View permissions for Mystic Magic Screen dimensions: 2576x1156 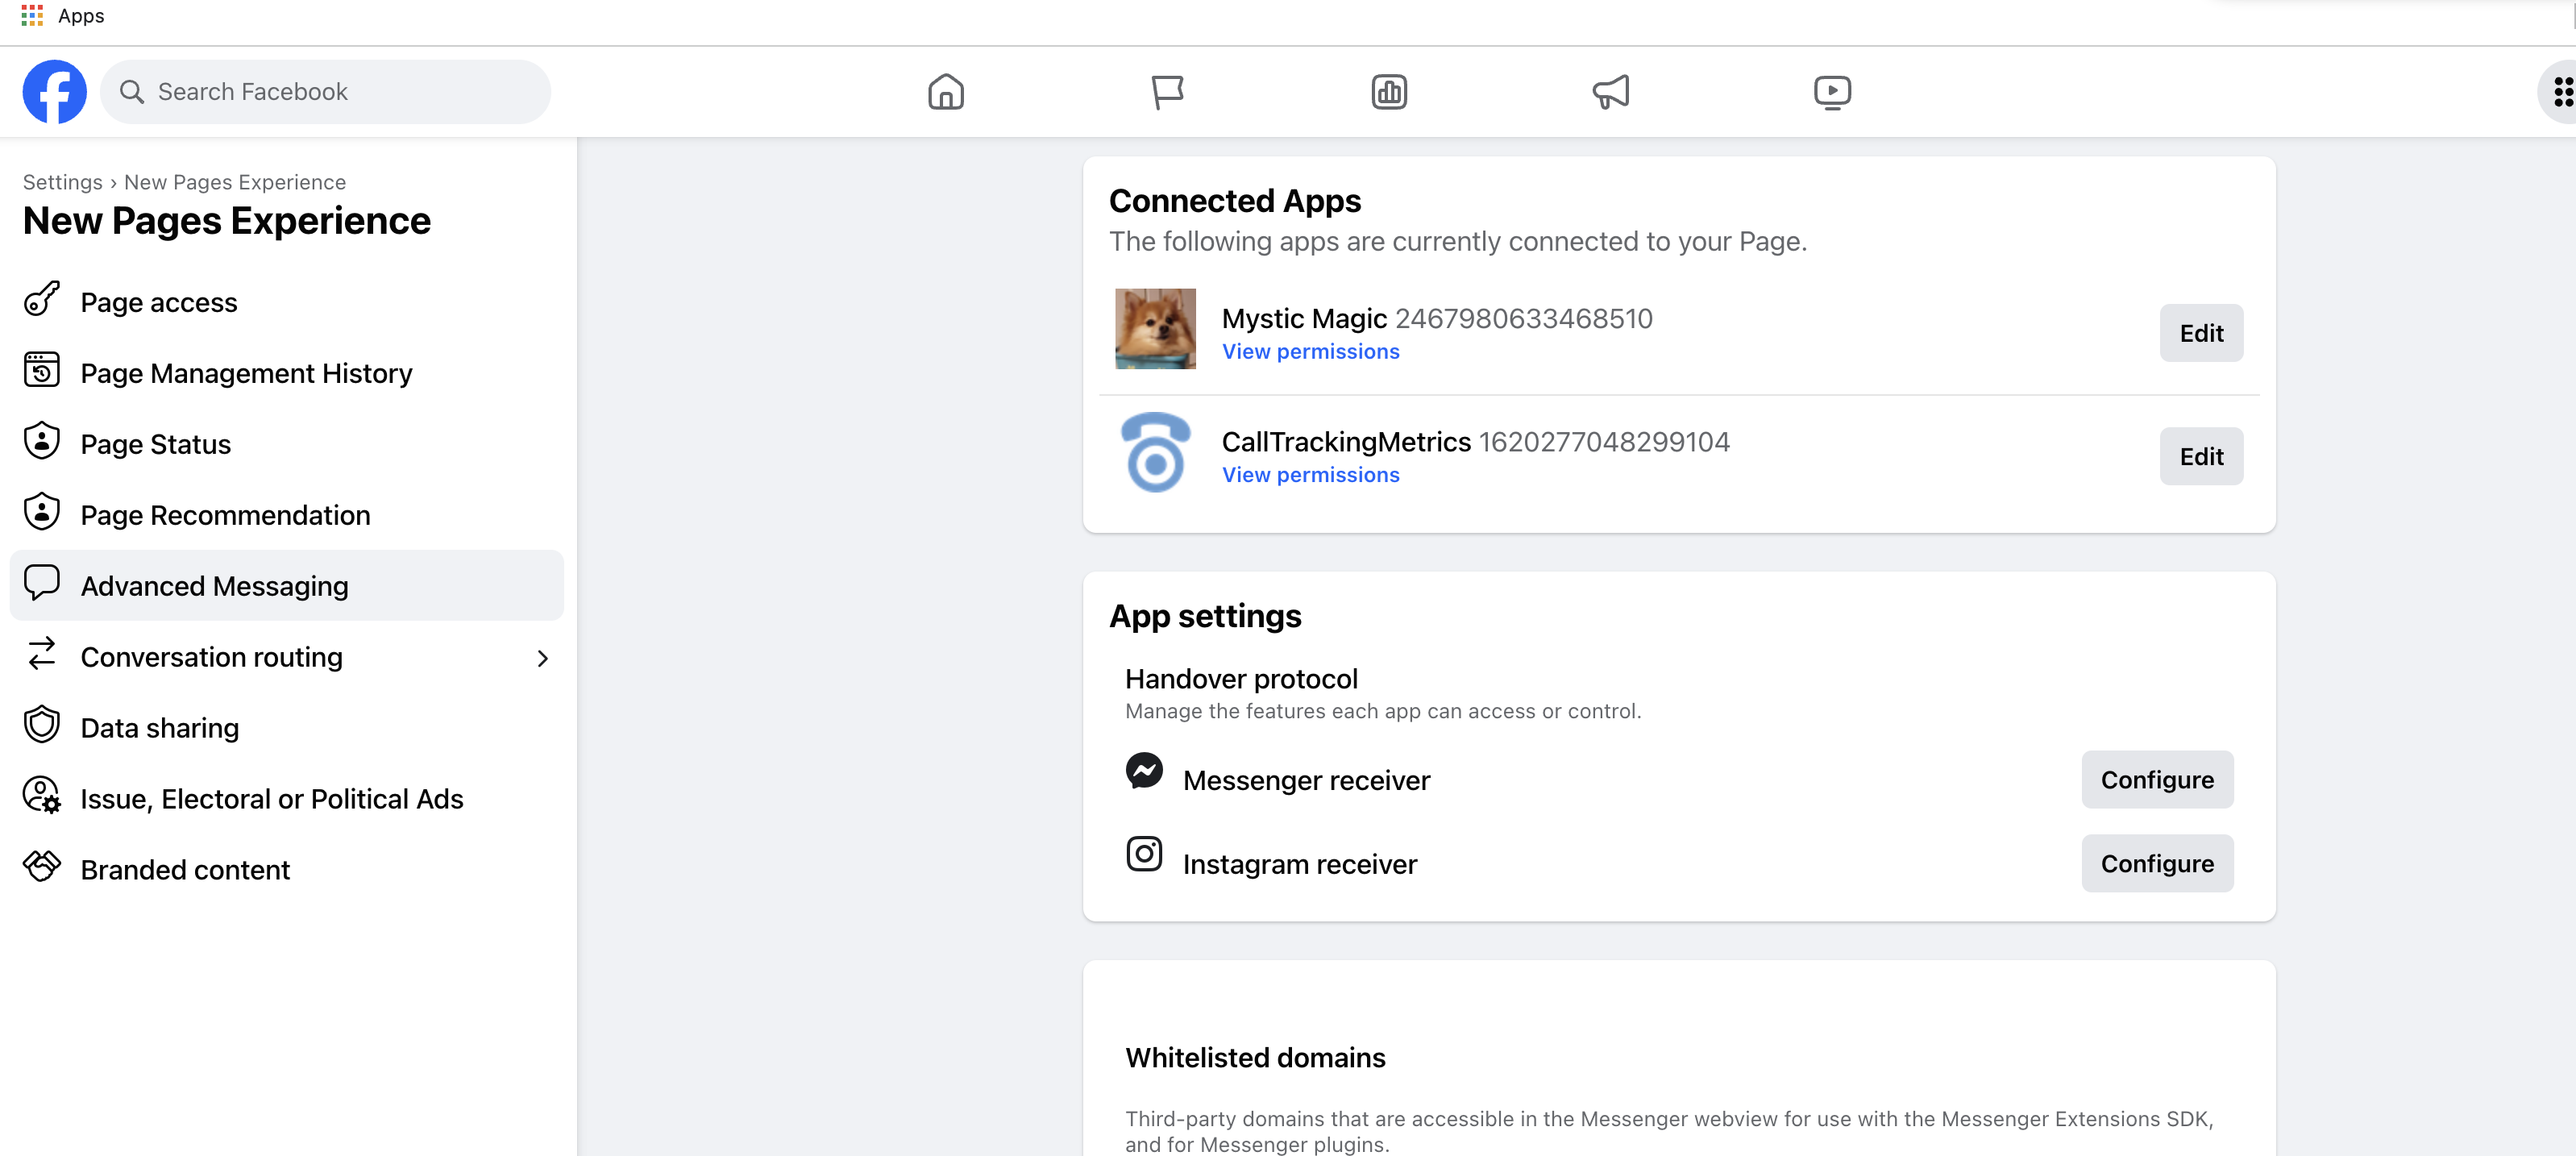1310,352
